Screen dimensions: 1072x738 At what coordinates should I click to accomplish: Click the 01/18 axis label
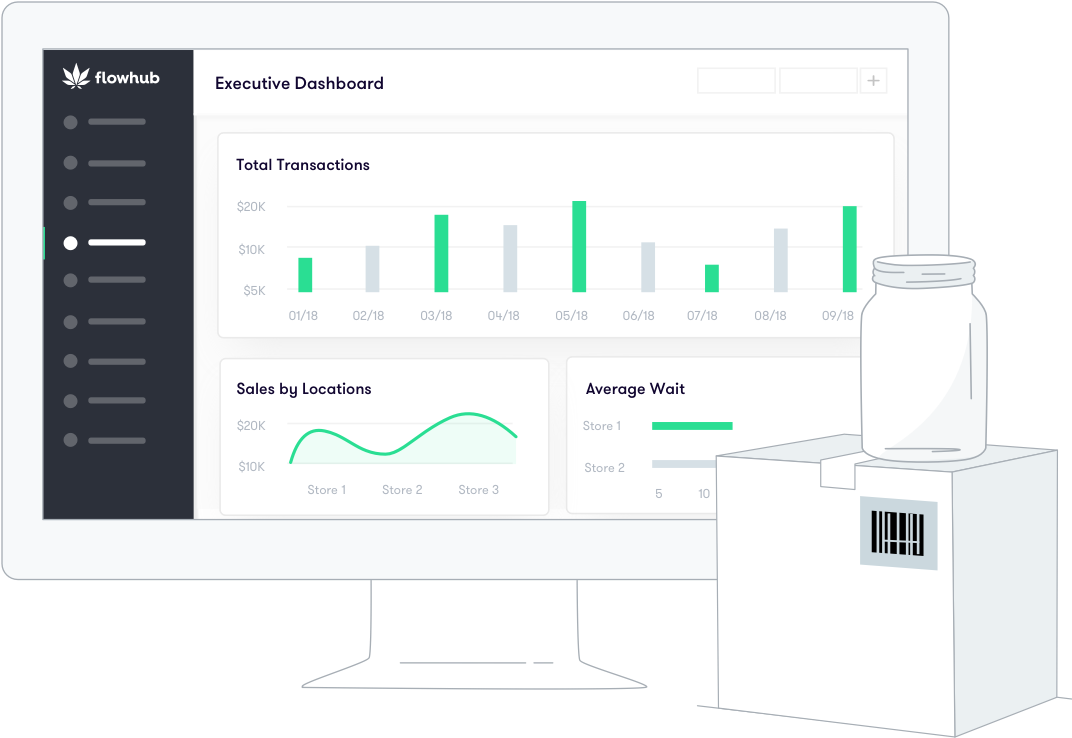pyautogui.click(x=303, y=316)
